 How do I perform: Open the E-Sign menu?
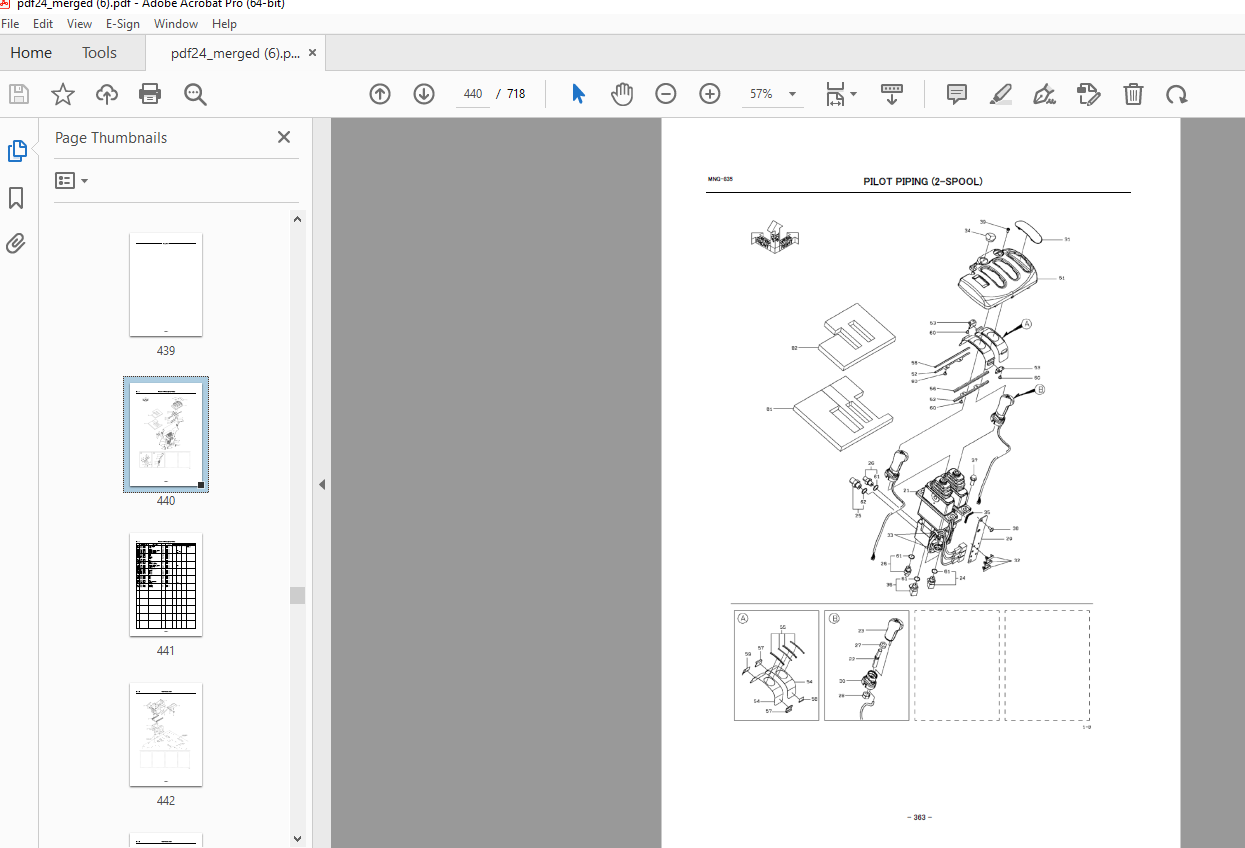pyautogui.click(x=123, y=24)
